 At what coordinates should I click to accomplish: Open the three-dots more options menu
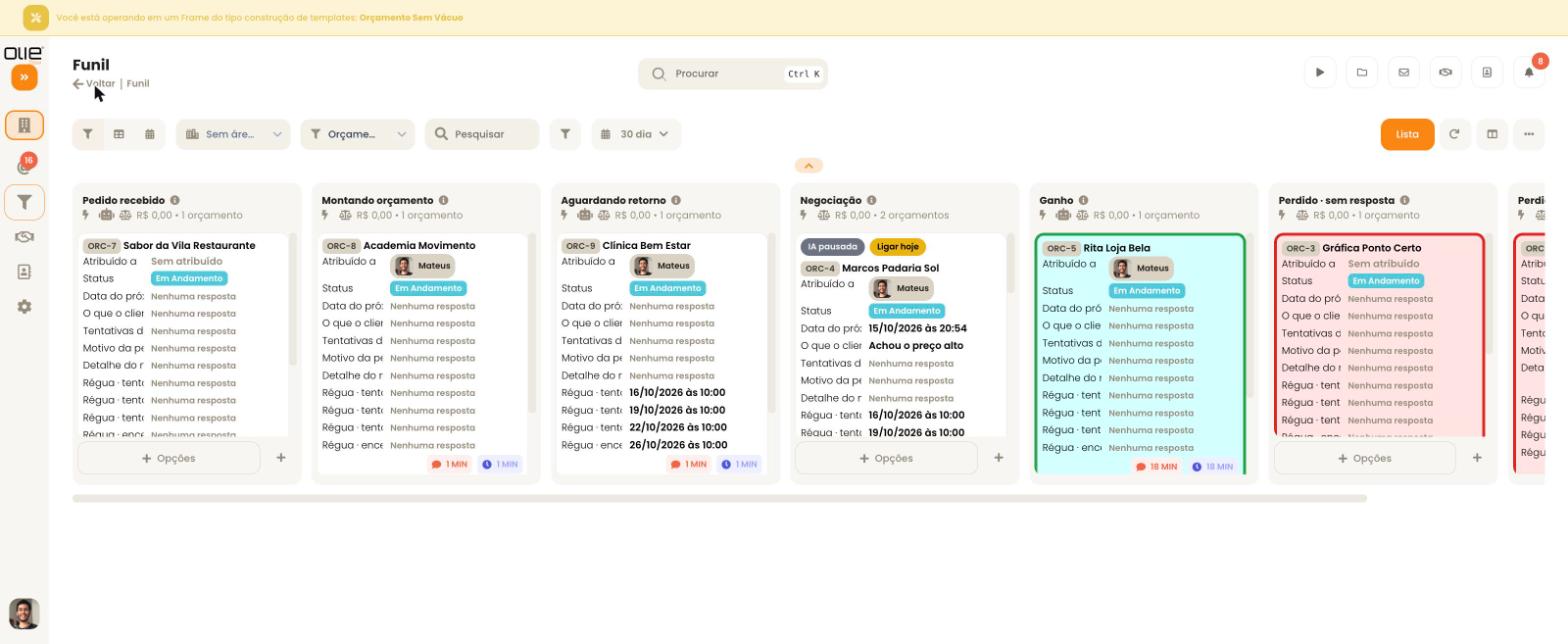tap(1529, 134)
